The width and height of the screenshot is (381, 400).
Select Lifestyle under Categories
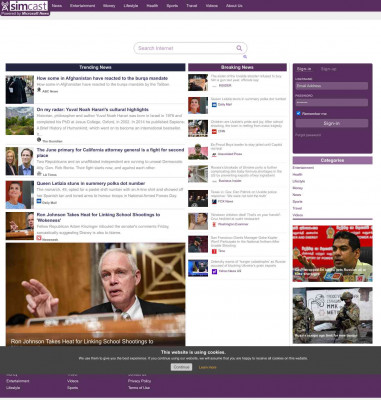tap(299, 181)
